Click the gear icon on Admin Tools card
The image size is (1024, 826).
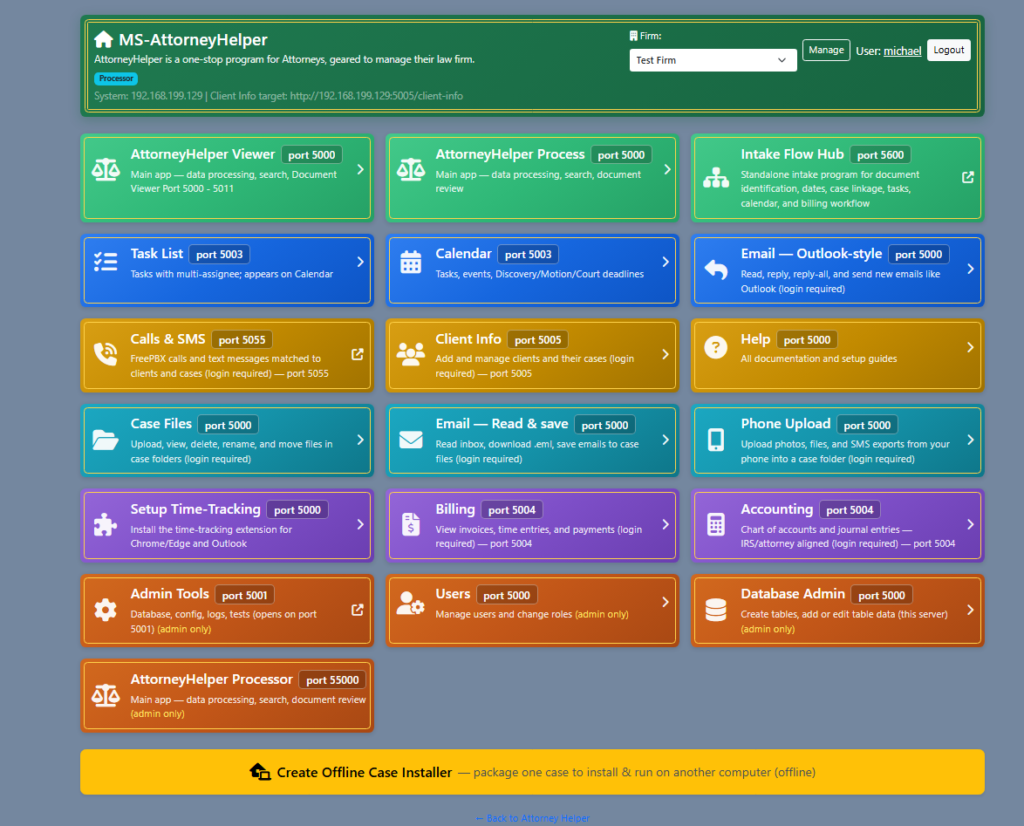tap(105, 610)
